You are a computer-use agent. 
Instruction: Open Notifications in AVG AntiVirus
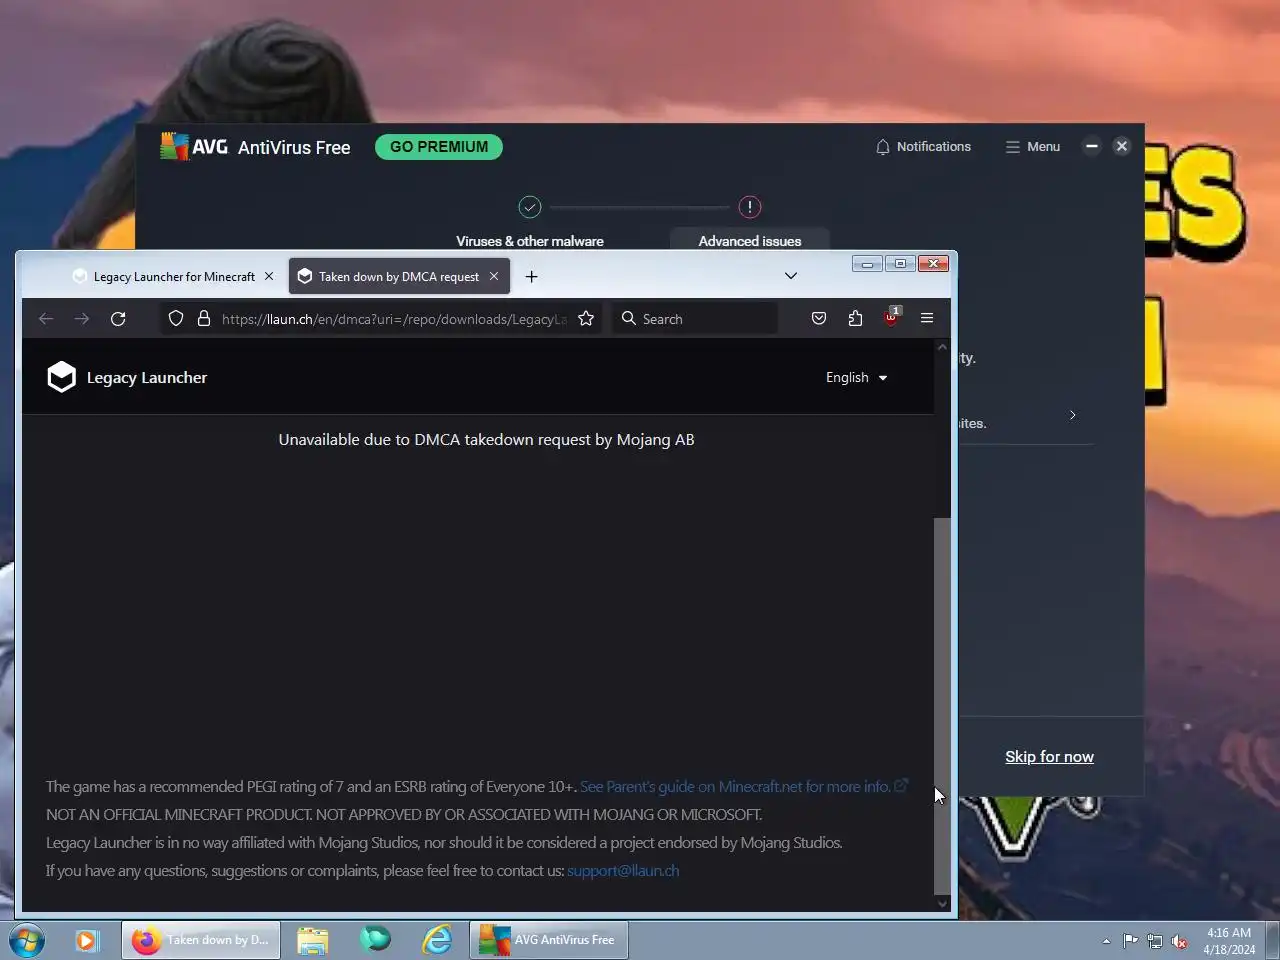[x=923, y=147]
